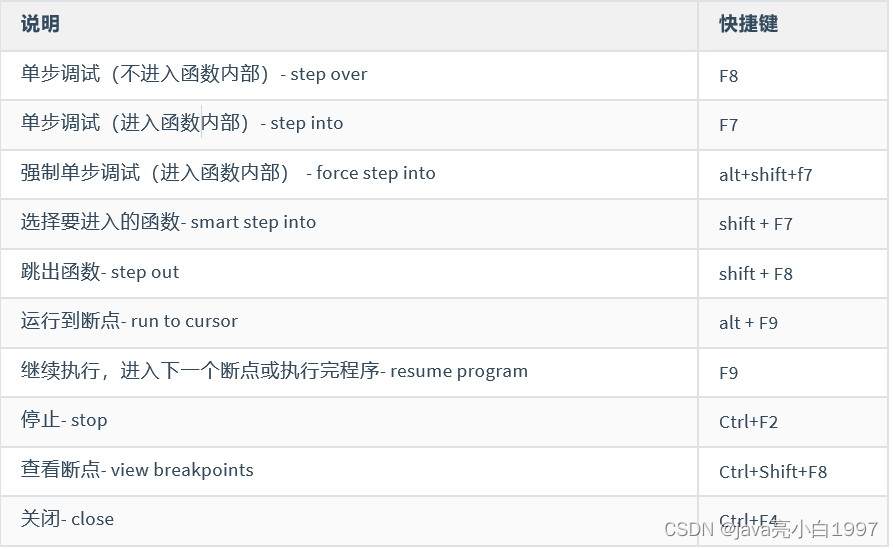Viewport: 893px width, 549px height.
Task: Click the F7 shortcut cell
Action: click(x=729, y=125)
